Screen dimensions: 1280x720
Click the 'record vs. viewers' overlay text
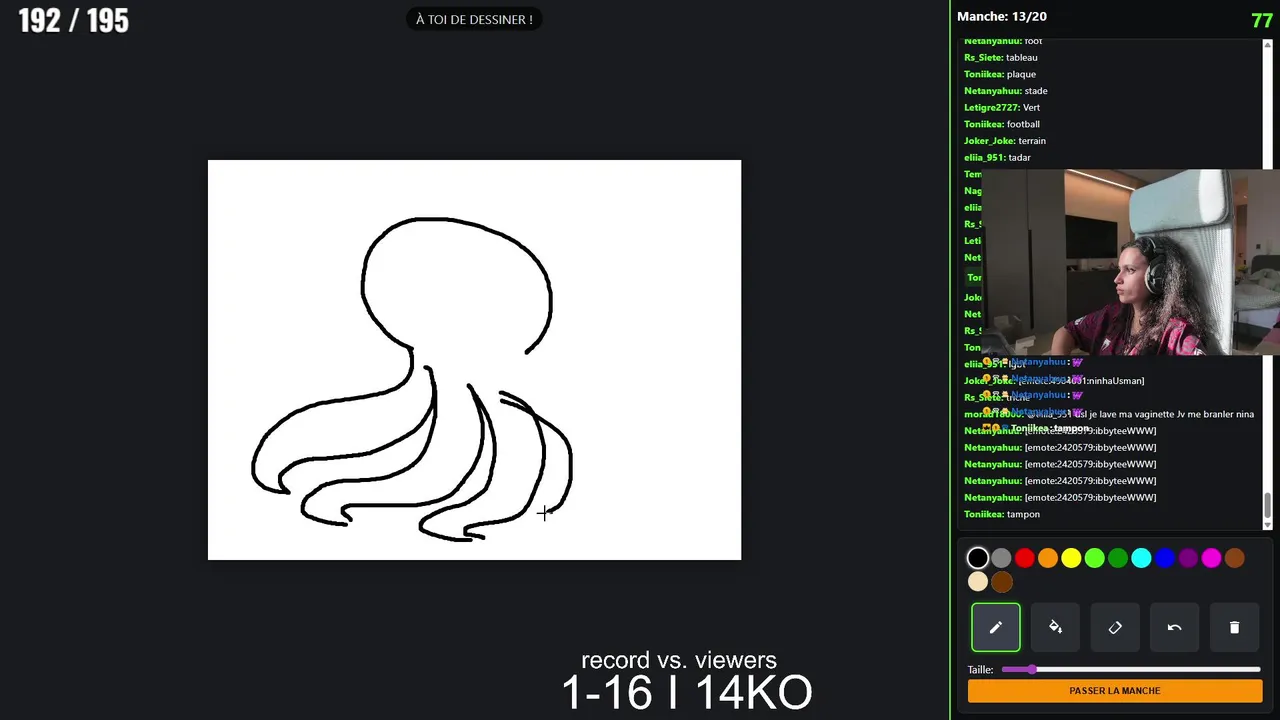(679, 660)
